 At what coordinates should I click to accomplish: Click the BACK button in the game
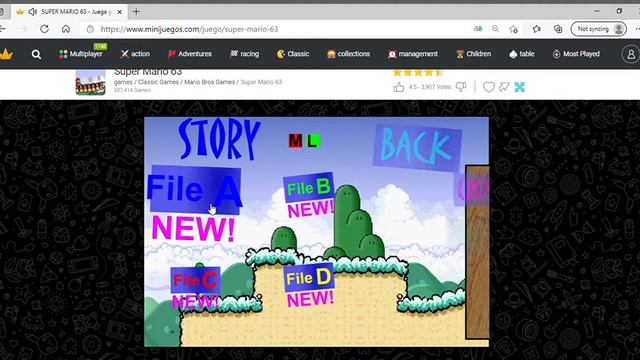(x=417, y=148)
